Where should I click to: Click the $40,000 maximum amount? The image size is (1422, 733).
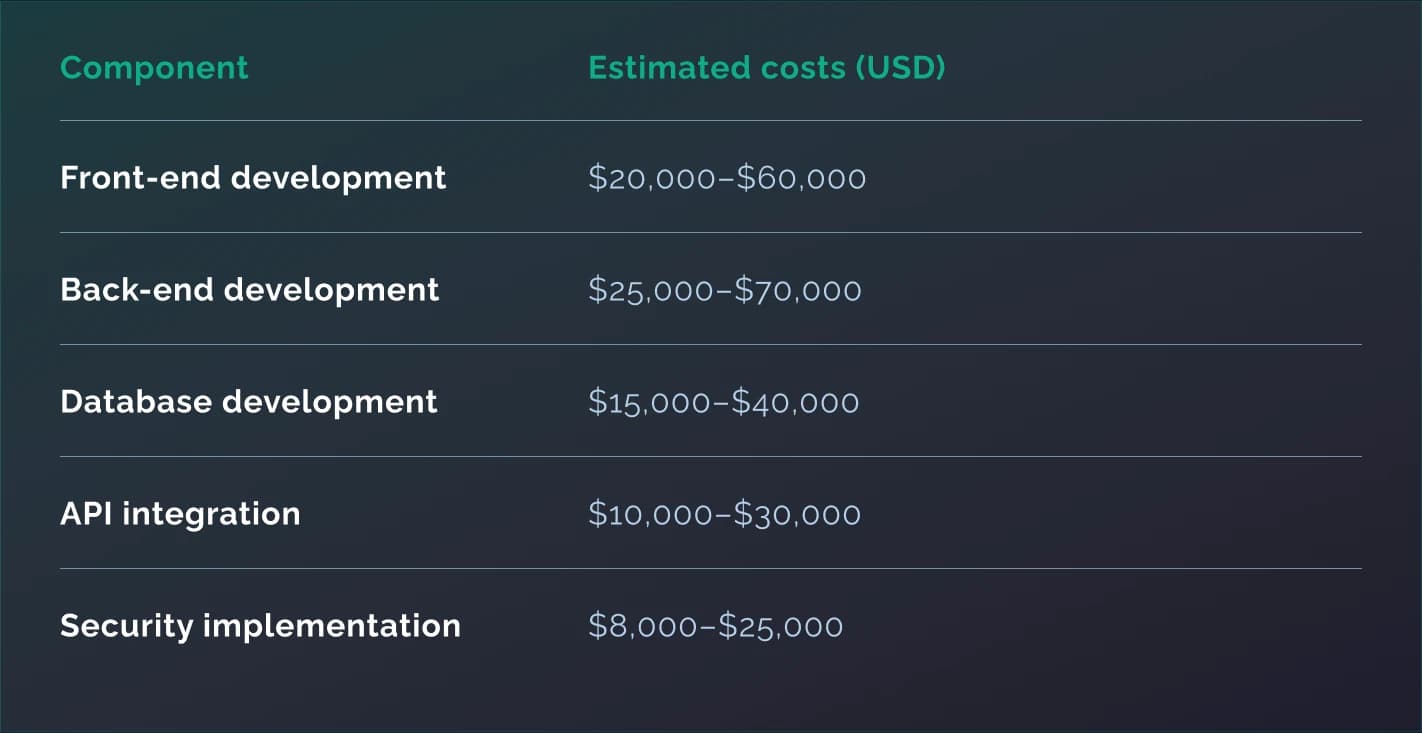[x=796, y=403]
